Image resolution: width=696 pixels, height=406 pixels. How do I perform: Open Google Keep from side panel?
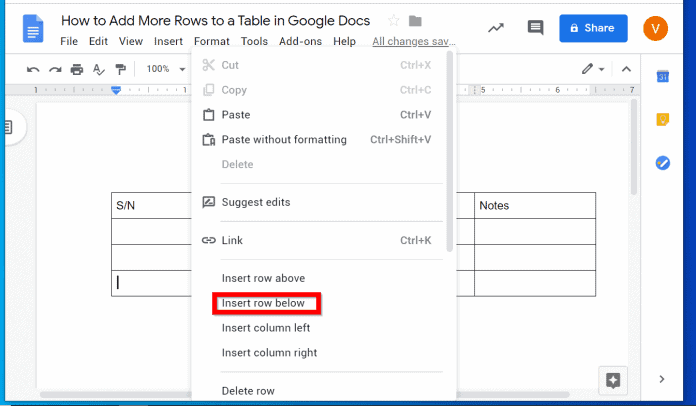coord(662,119)
